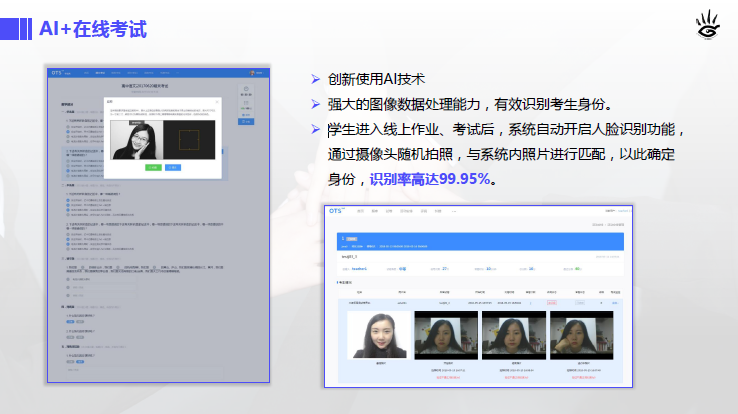Click the slide title AI+在线考试
Screen dimensions: 738x414
coord(93,29)
